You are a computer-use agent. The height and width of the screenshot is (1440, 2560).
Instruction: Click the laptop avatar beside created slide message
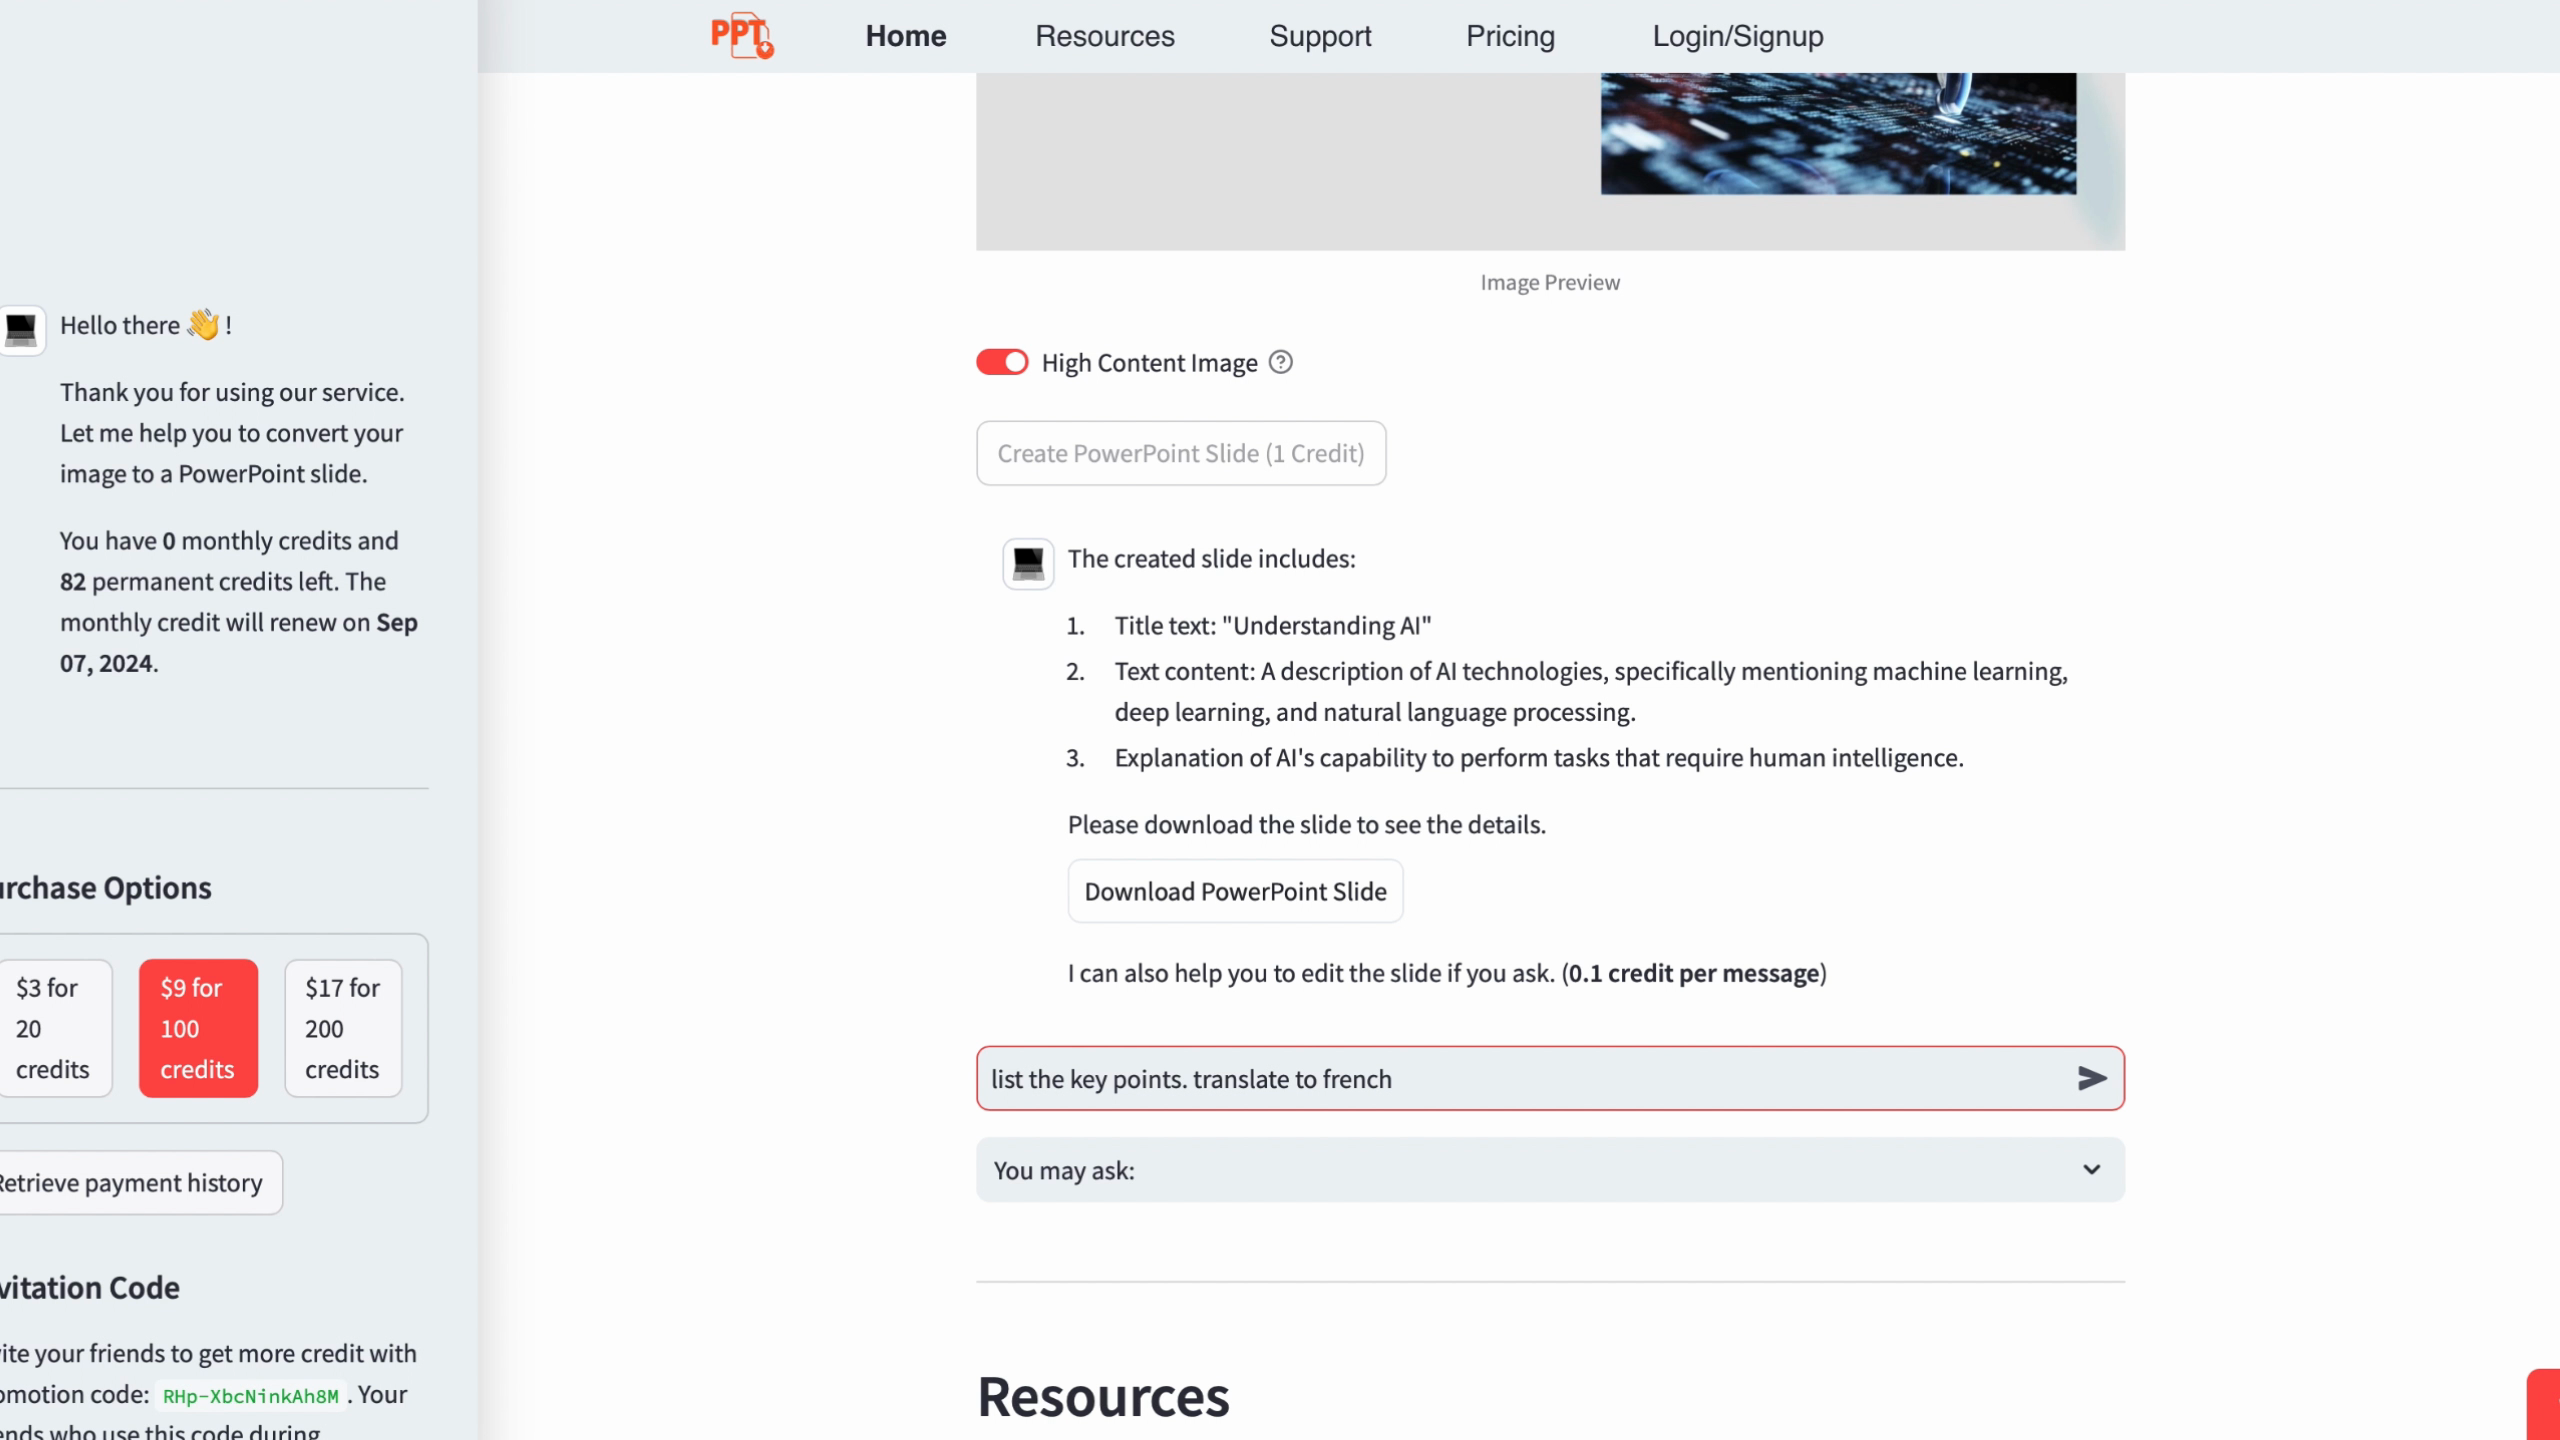pyautogui.click(x=1028, y=563)
